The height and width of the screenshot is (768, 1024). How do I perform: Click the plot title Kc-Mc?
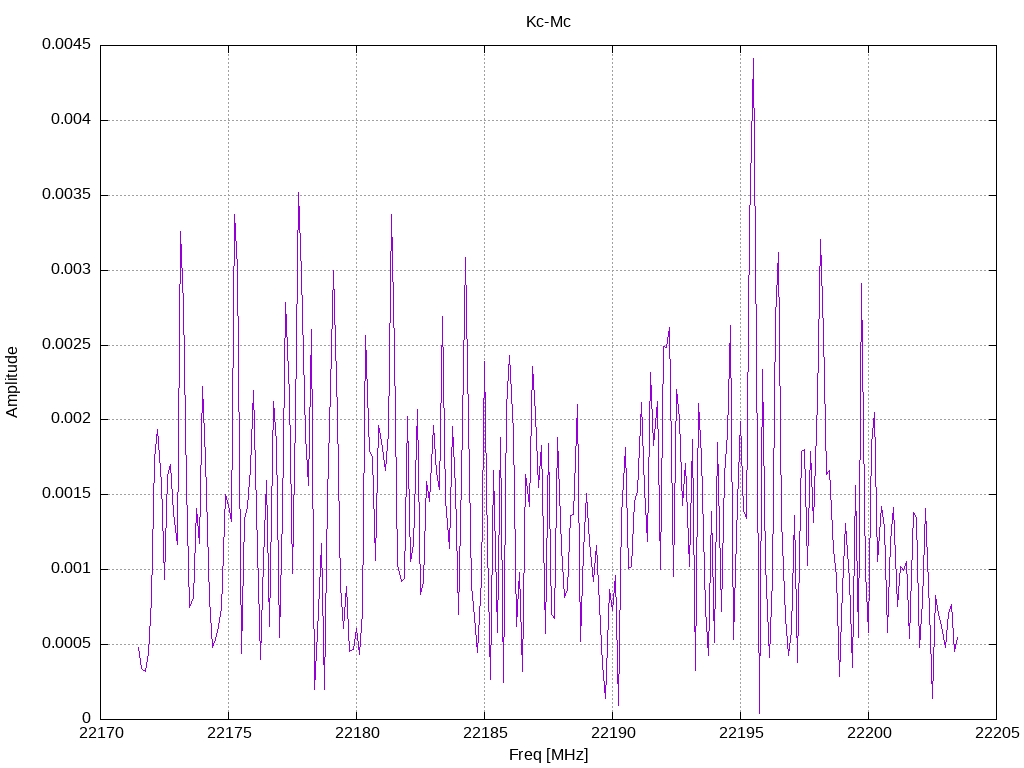548,22
